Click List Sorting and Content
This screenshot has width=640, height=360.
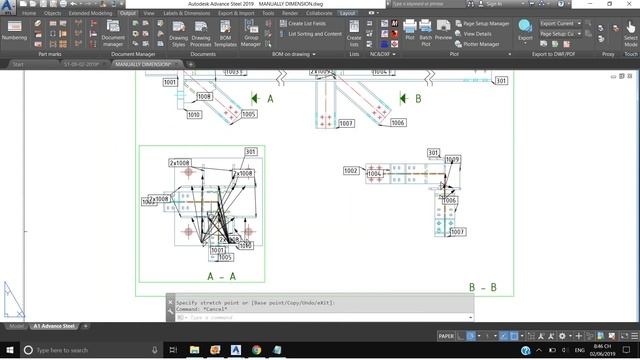[311, 33]
